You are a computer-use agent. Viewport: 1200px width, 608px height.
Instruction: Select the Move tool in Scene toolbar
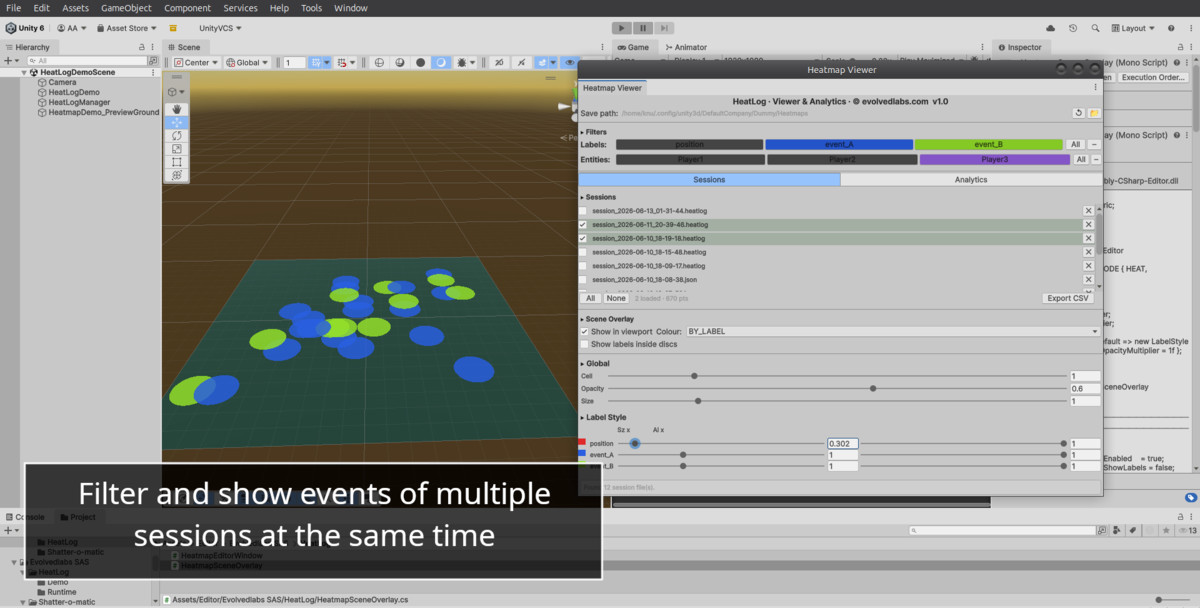pos(177,122)
